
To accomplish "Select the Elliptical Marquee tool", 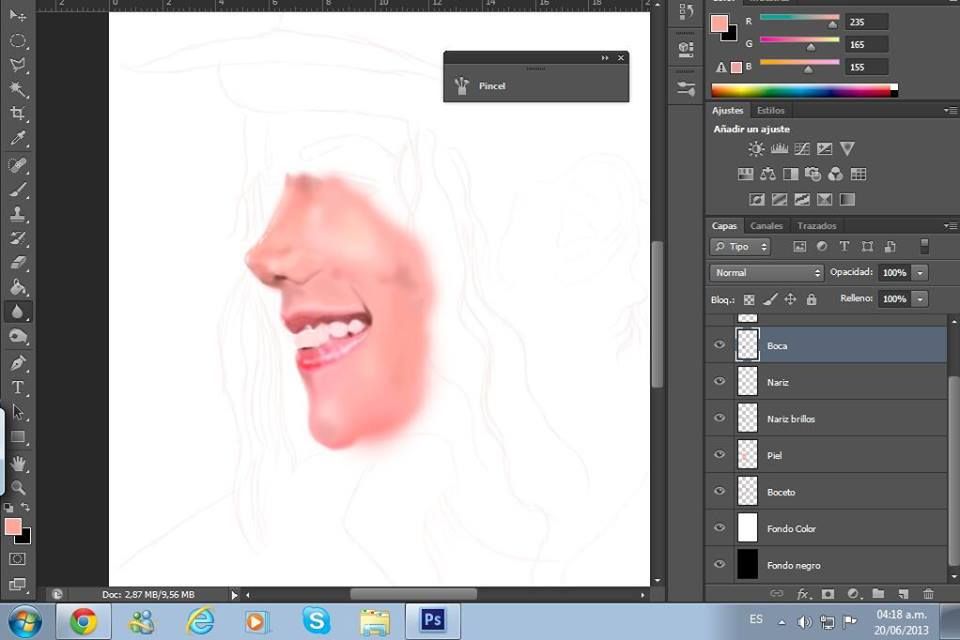I will pos(18,41).
